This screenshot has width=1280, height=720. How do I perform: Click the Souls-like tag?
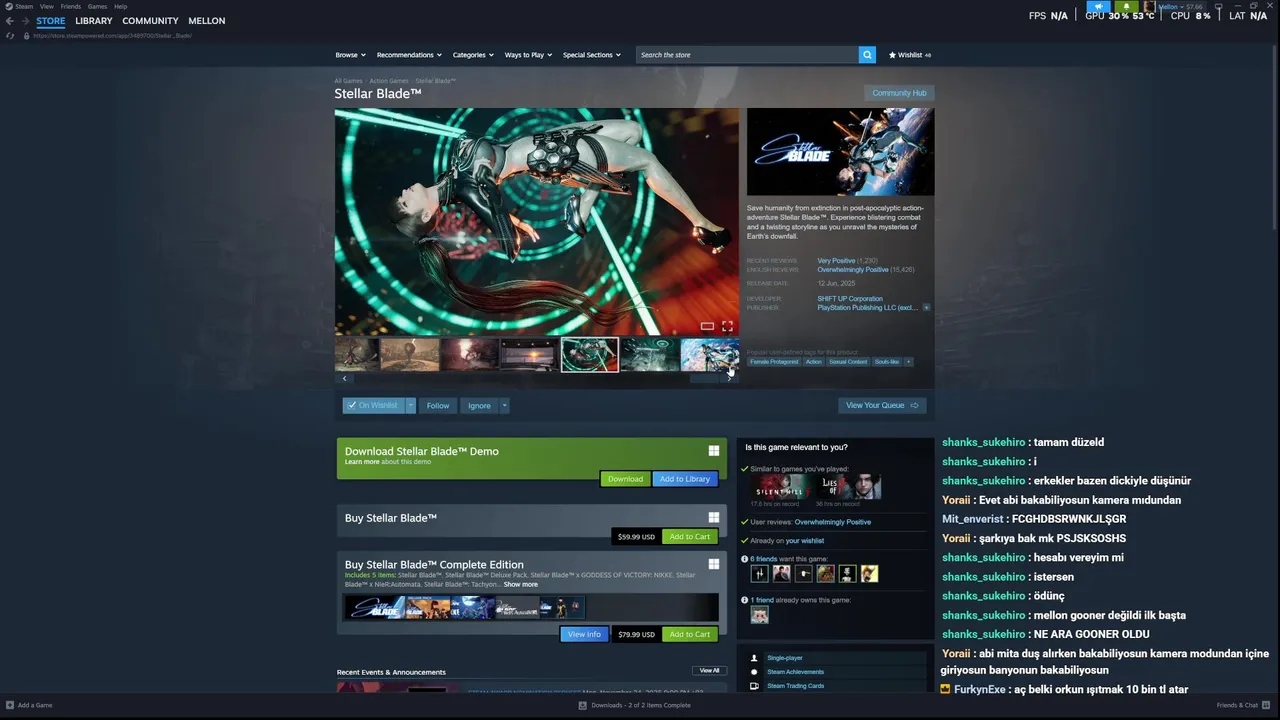pyautogui.click(x=886, y=362)
